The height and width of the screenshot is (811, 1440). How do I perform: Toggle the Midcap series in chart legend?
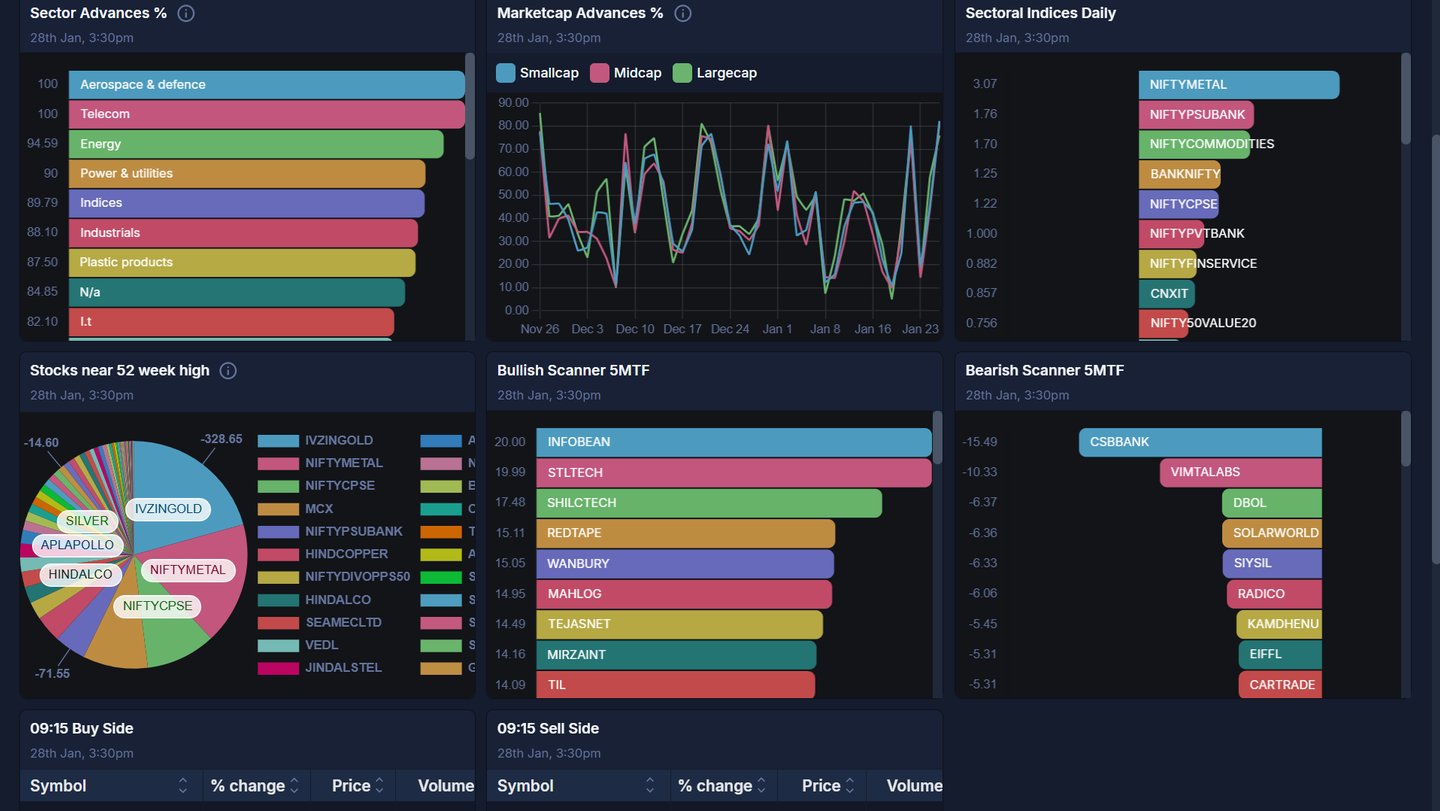pos(626,73)
